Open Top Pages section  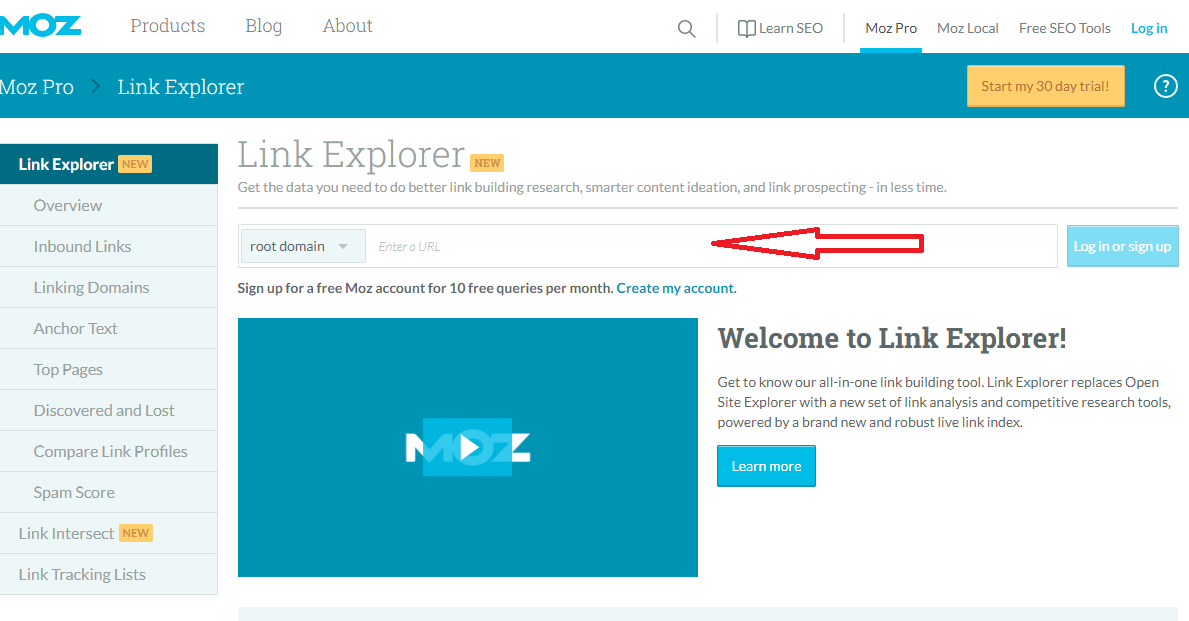click(x=108, y=369)
